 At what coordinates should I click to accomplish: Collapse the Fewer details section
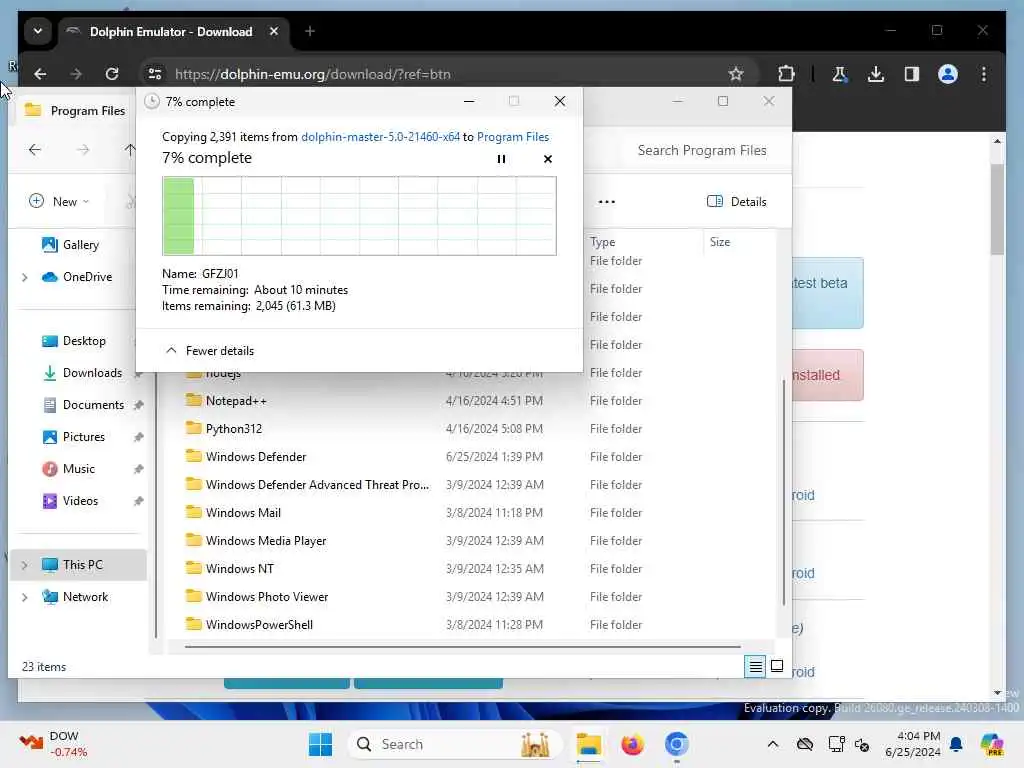tap(210, 351)
